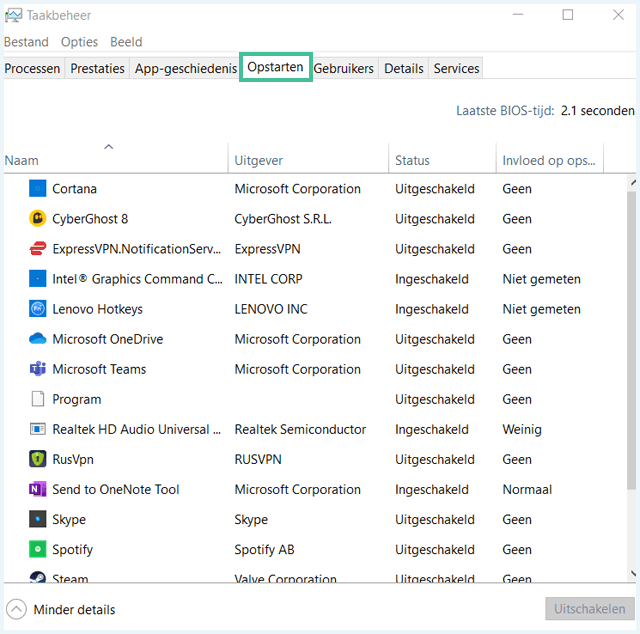The height and width of the screenshot is (634, 640).
Task: Click the scrollbar up arrow
Action: click(632, 182)
